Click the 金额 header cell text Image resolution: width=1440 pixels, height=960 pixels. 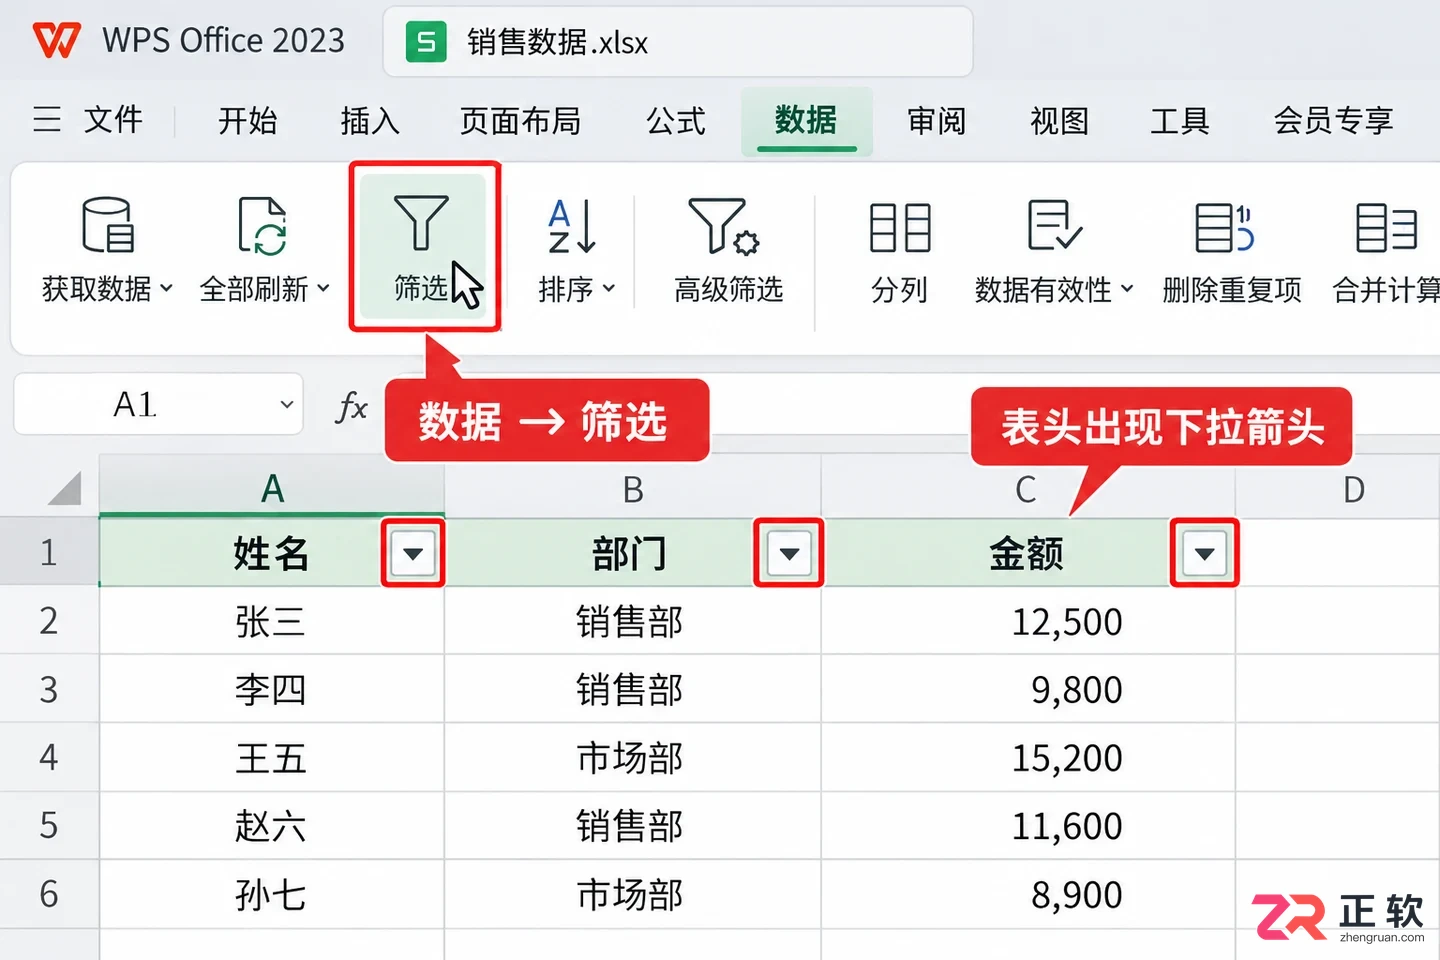(x=1027, y=553)
